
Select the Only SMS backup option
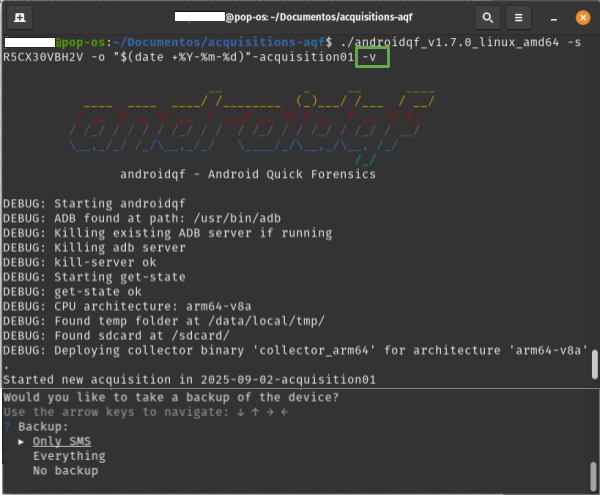coord(61,441)
